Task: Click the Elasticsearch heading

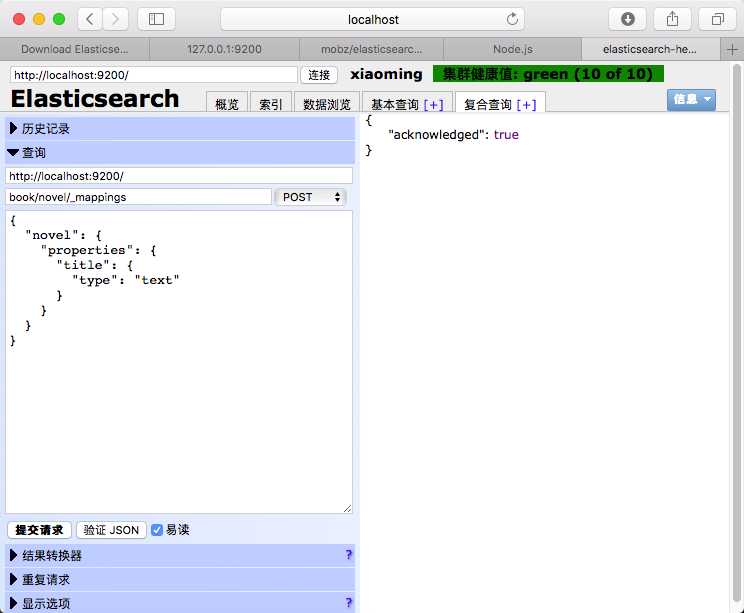Action: 95,99
